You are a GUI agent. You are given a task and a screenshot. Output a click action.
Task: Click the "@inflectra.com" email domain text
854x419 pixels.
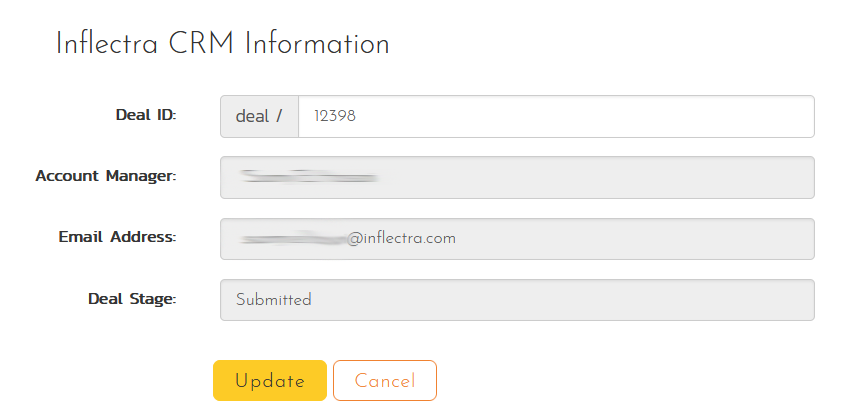tap(401, 239)
